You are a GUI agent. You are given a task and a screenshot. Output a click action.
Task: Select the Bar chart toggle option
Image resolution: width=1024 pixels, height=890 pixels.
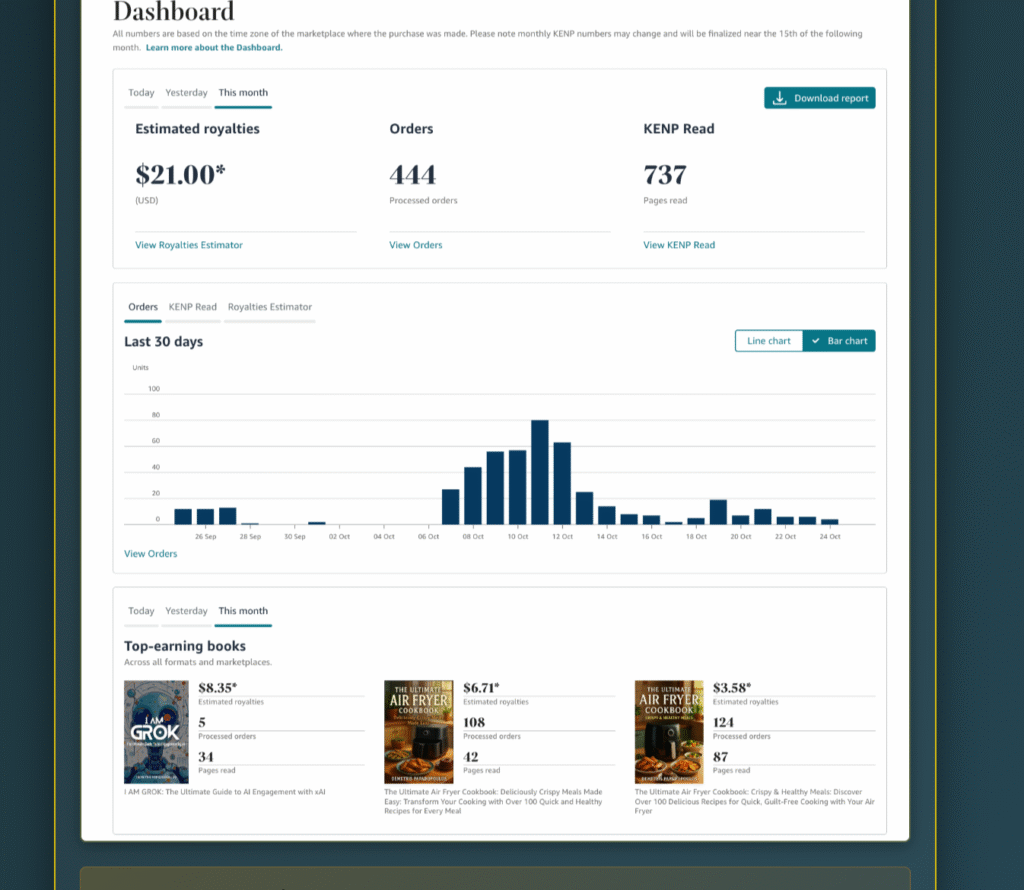tap(839, 341)
